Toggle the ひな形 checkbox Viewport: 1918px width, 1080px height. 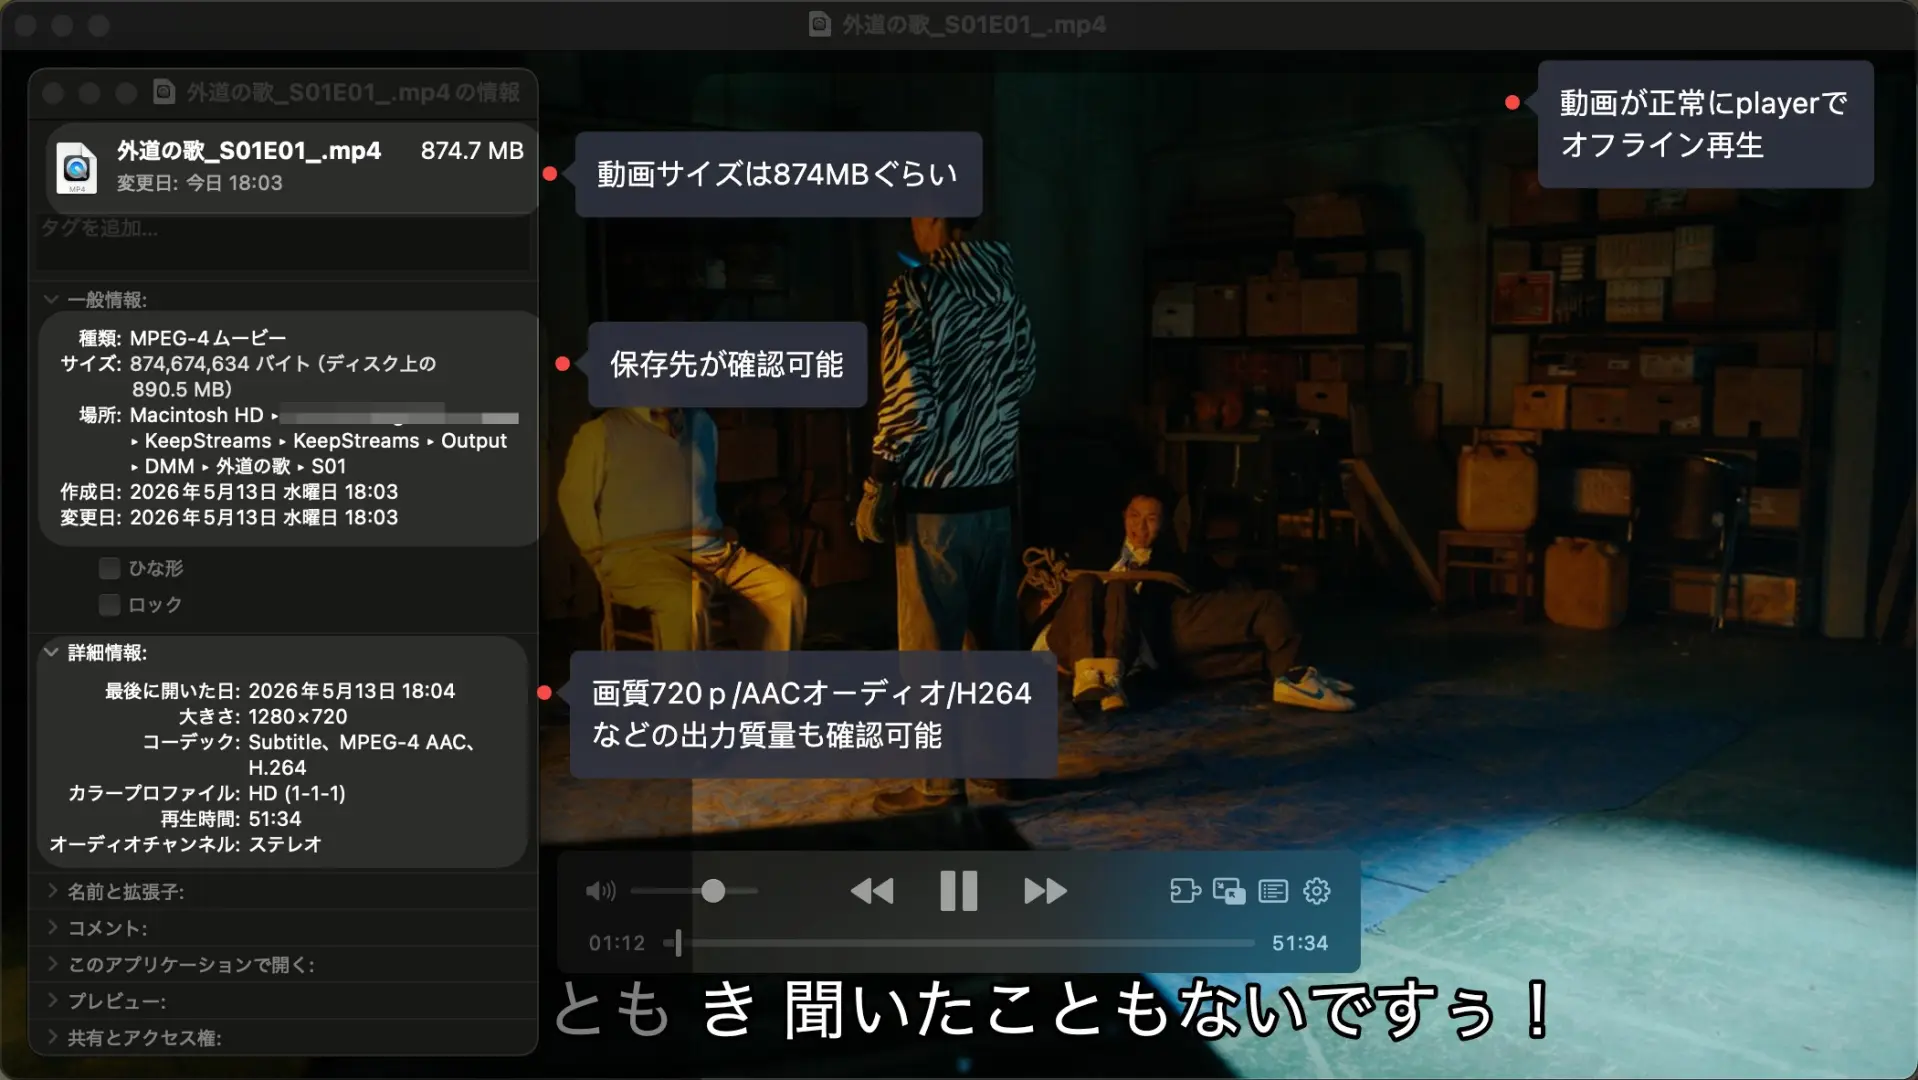(110, 568)
